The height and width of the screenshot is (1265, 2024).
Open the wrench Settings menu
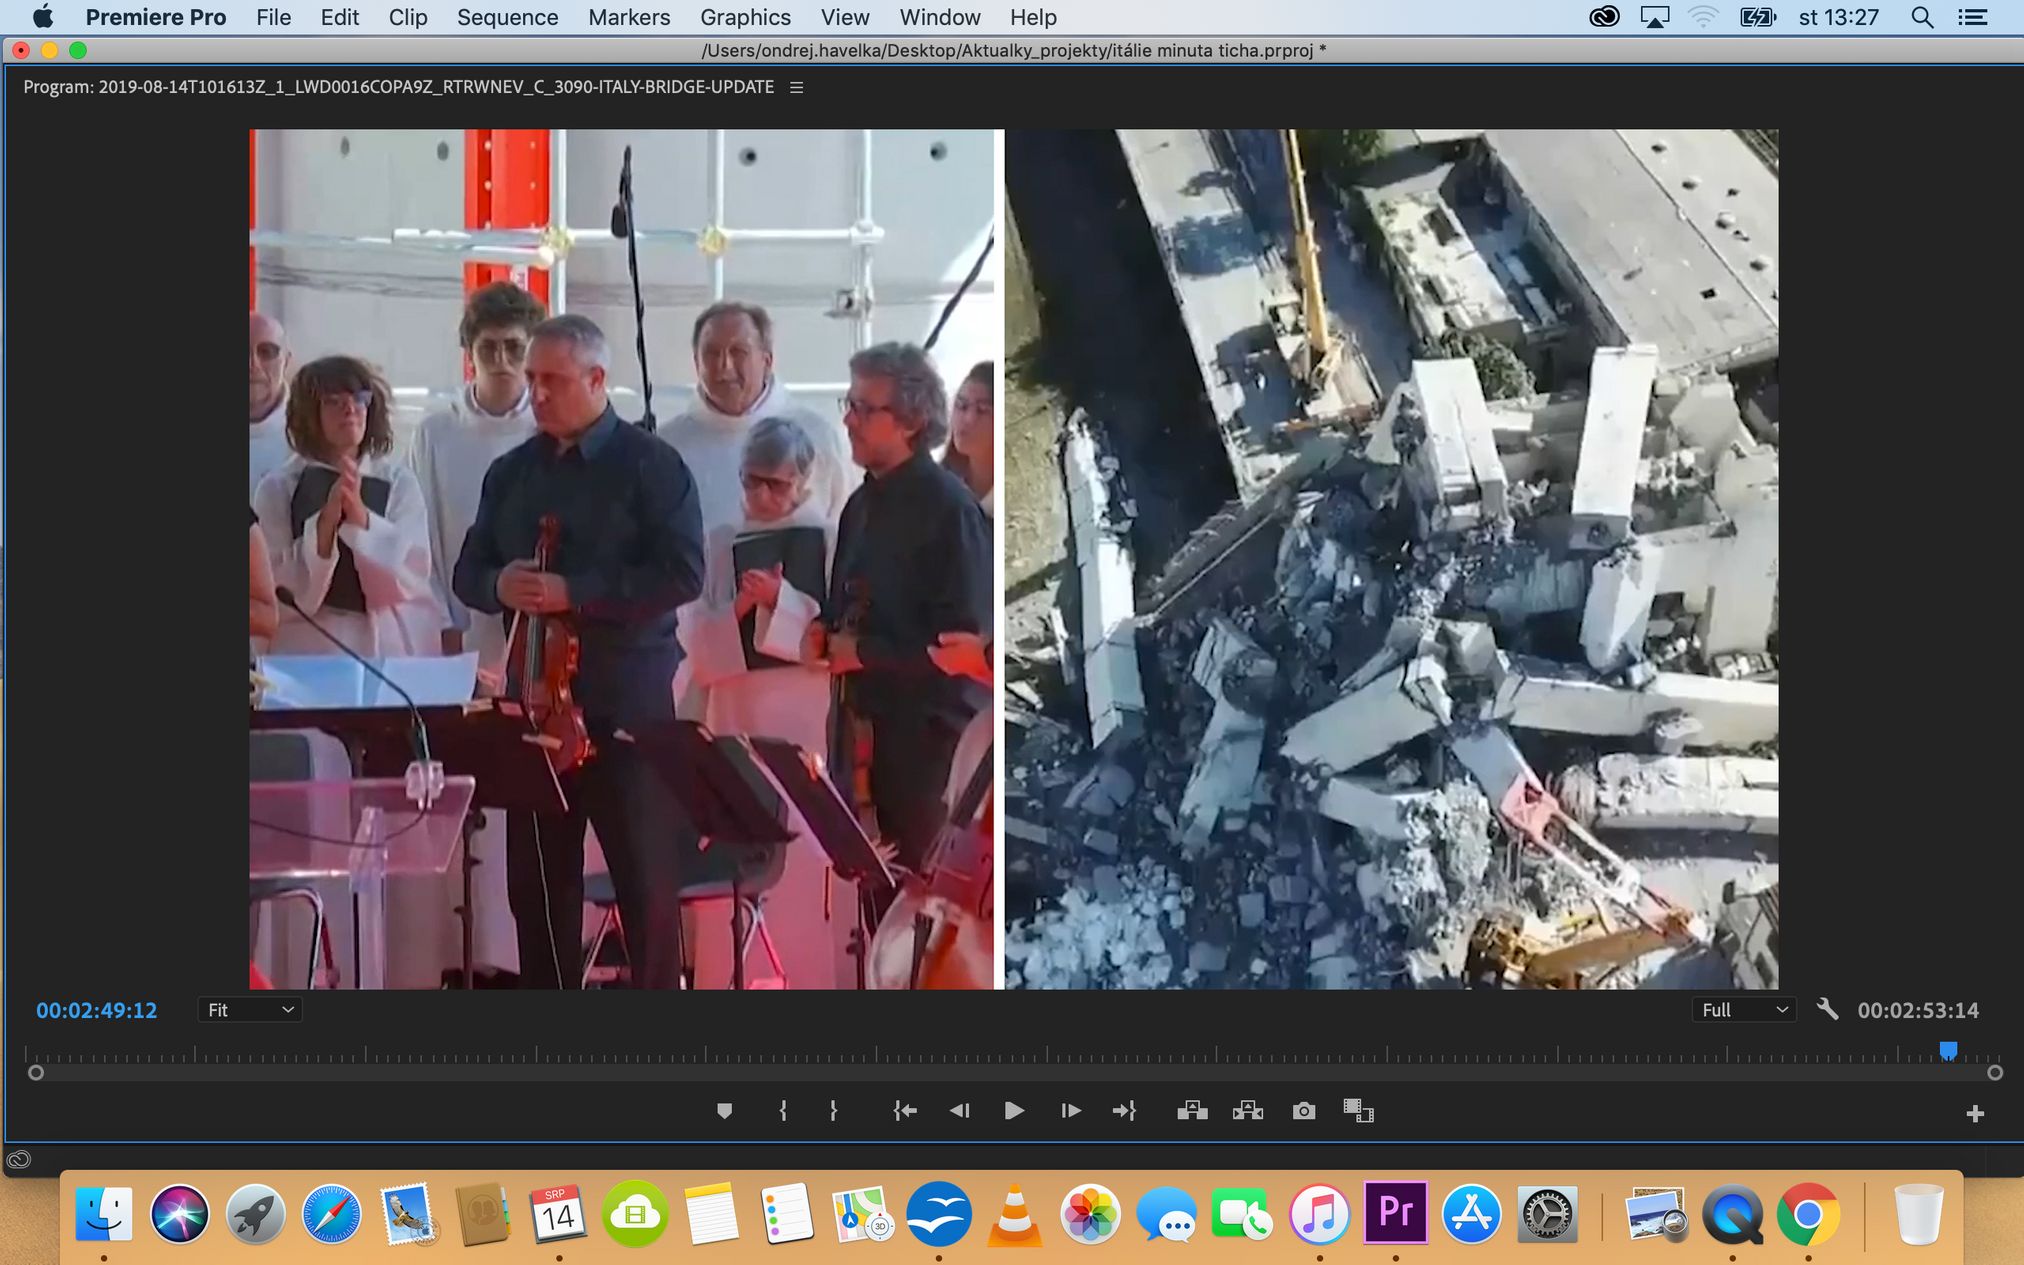[1828, 1009]
